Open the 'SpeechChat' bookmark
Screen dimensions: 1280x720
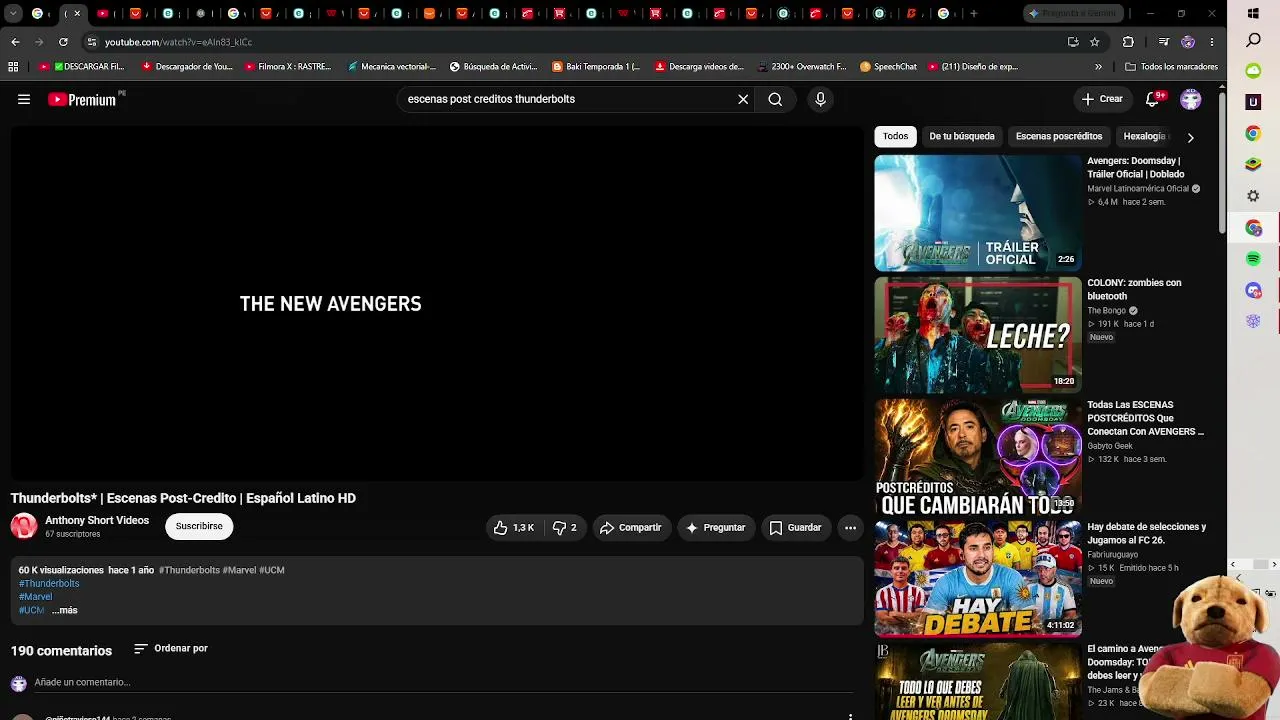888,67
